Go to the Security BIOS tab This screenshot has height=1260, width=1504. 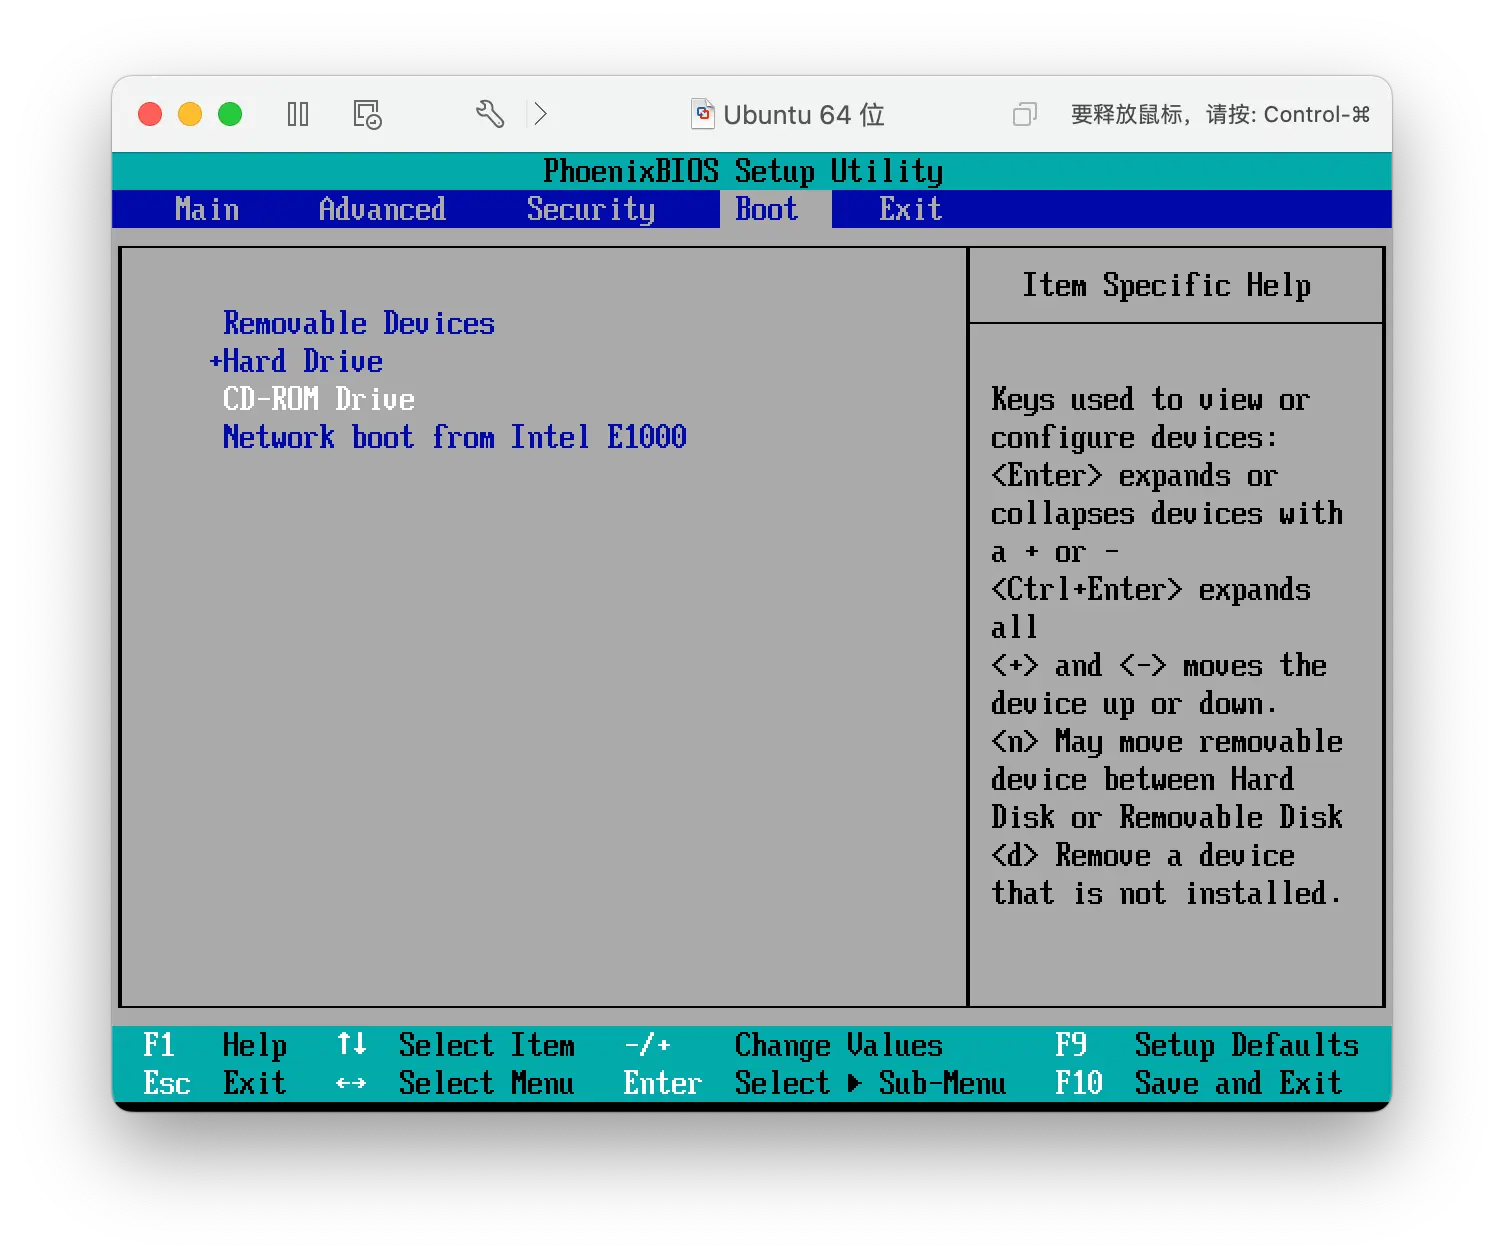(591, 209)
